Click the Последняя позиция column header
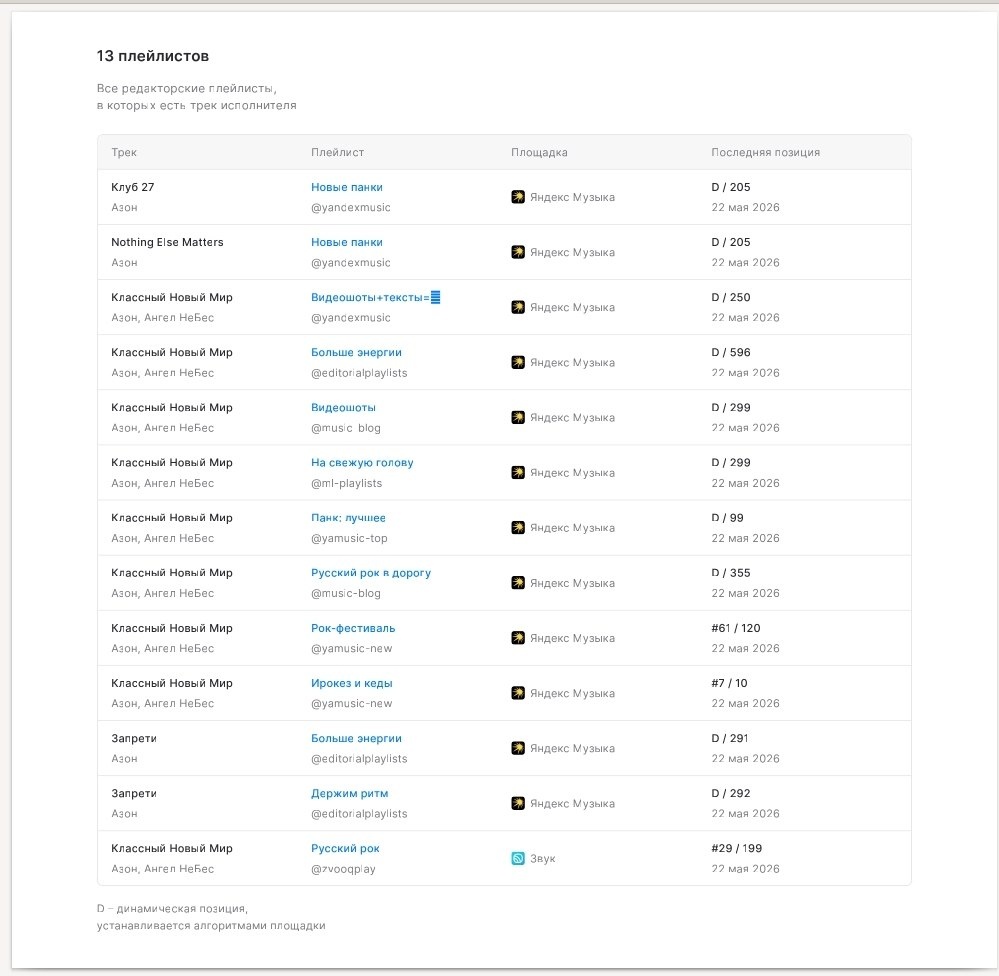Image resolution: width=999 pixels, height=976 pixels. [765, 152]
